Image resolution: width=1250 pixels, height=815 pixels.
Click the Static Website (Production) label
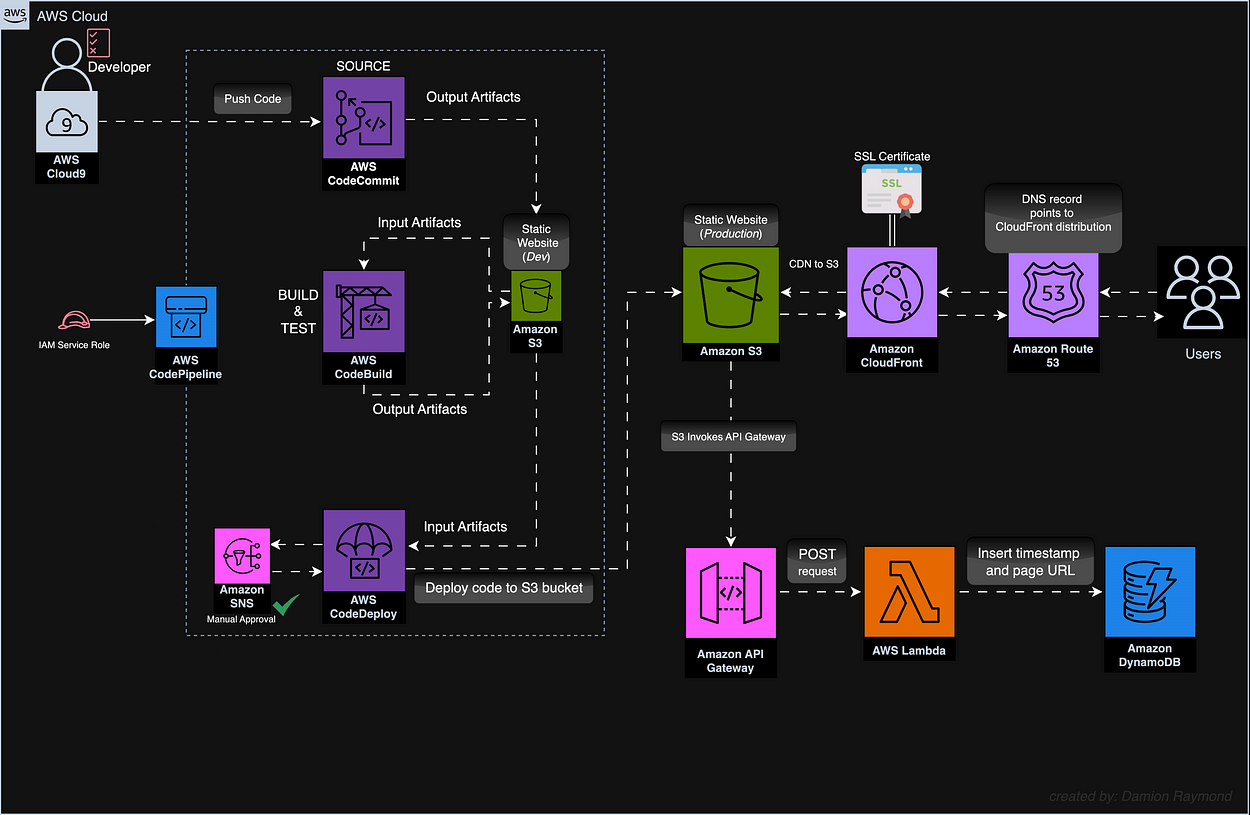(730, 223)
